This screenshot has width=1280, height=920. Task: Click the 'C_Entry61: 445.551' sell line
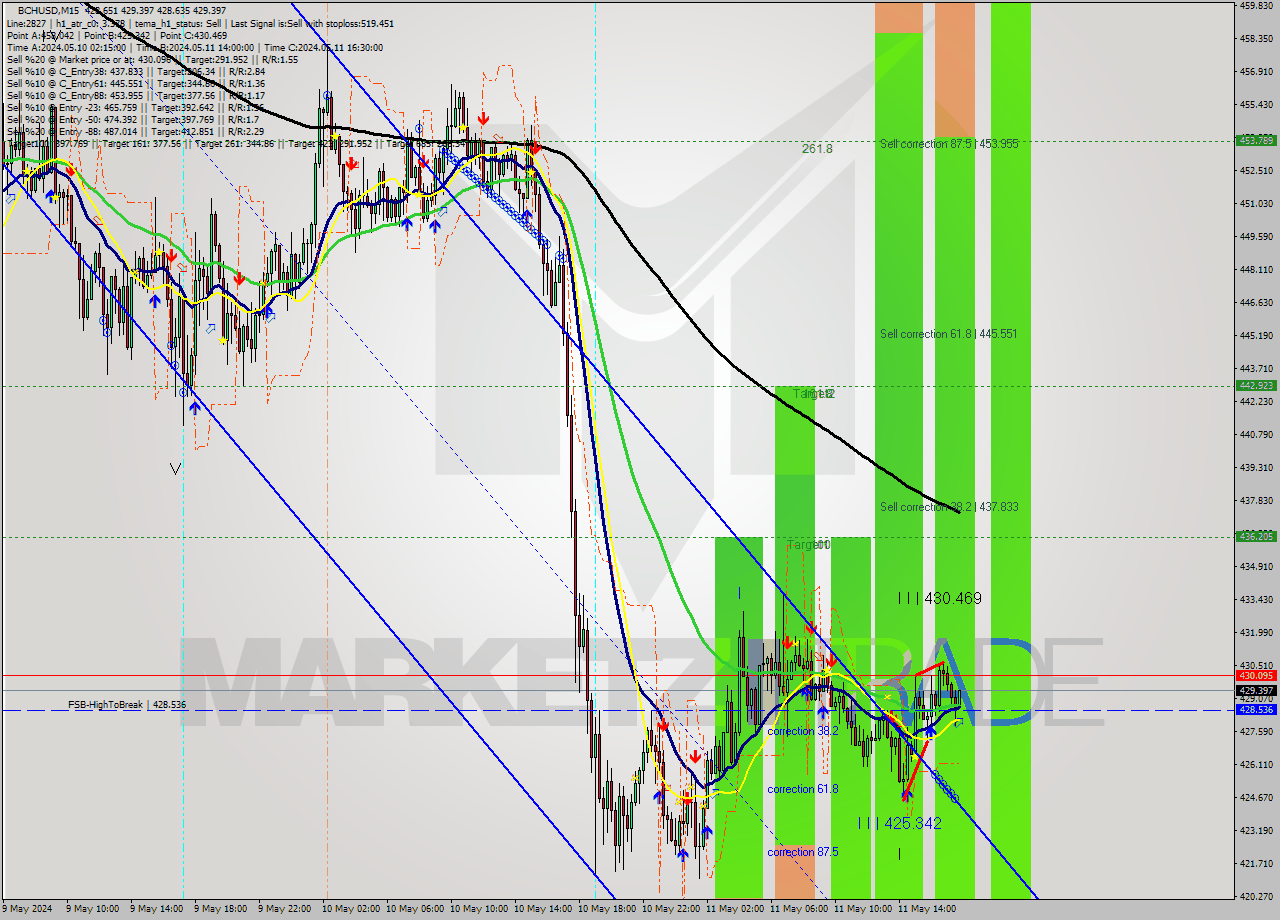[135, 83]
